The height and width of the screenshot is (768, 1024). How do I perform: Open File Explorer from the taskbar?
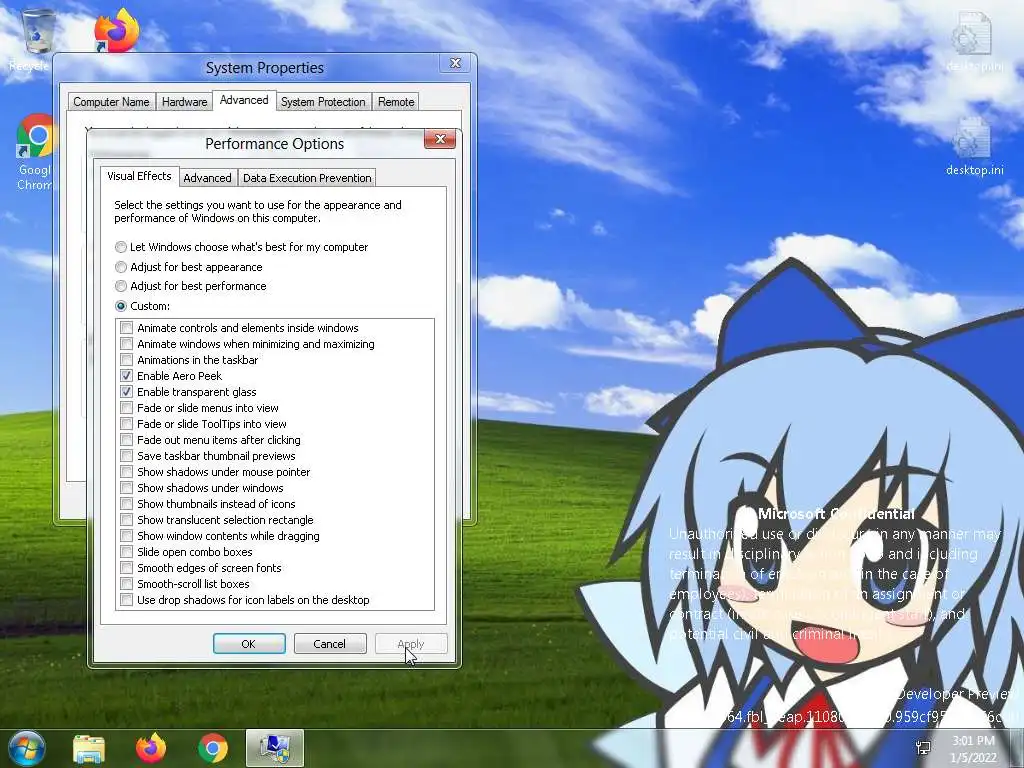pos(89,749)
